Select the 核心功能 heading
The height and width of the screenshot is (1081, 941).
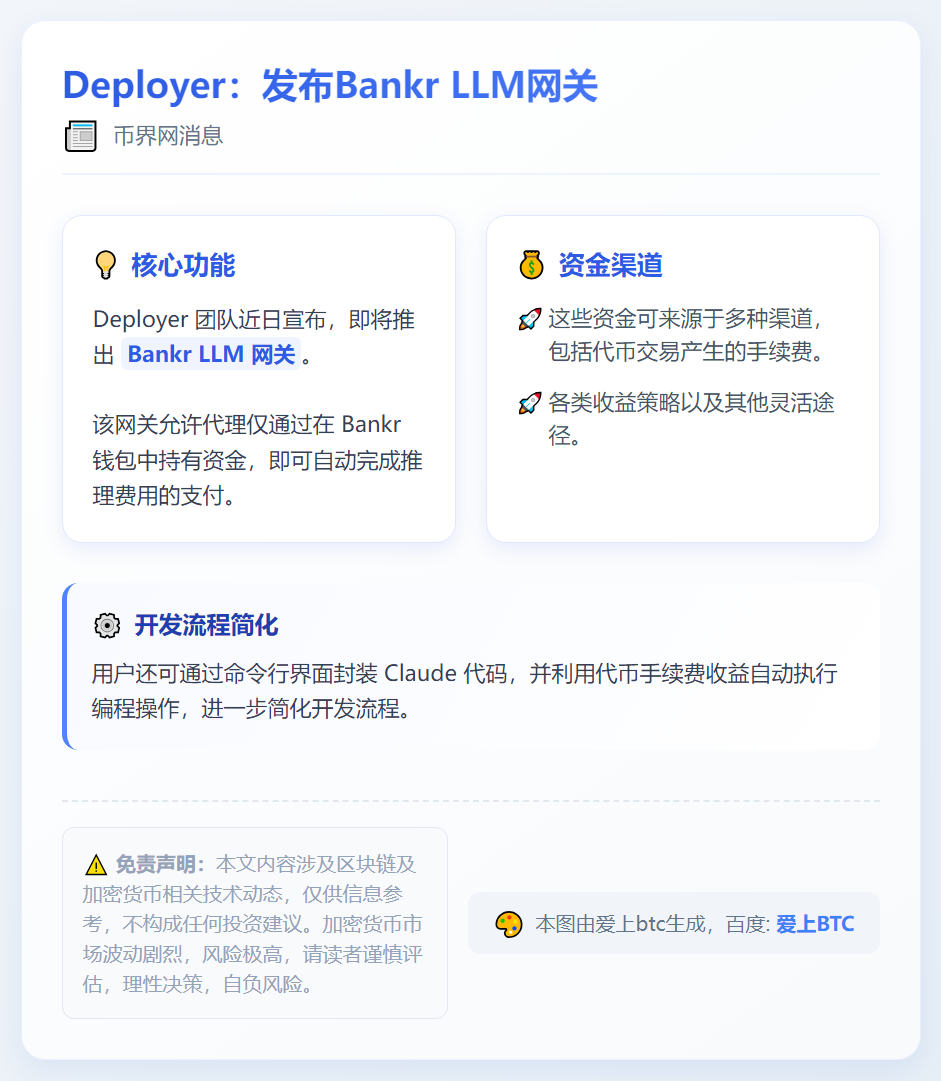pyautogui.click(x=183, y=265)
